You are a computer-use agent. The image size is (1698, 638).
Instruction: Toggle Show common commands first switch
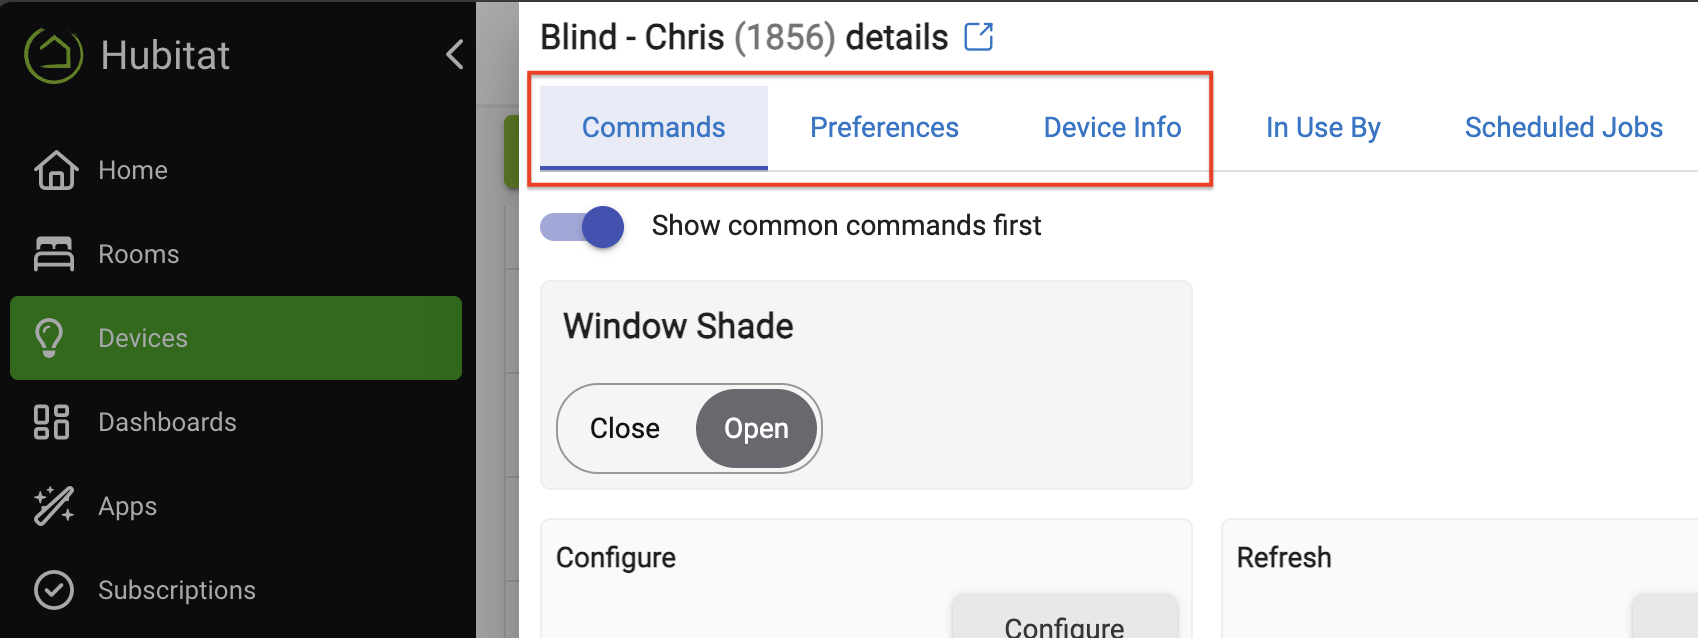pos(582,227)
